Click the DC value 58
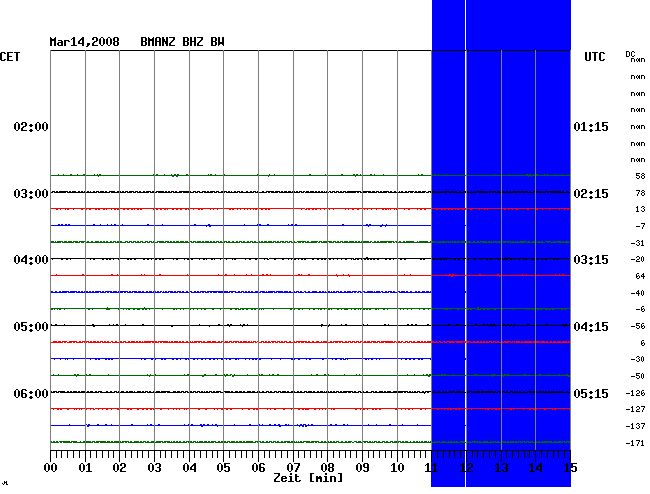 [x=640, y=176]
